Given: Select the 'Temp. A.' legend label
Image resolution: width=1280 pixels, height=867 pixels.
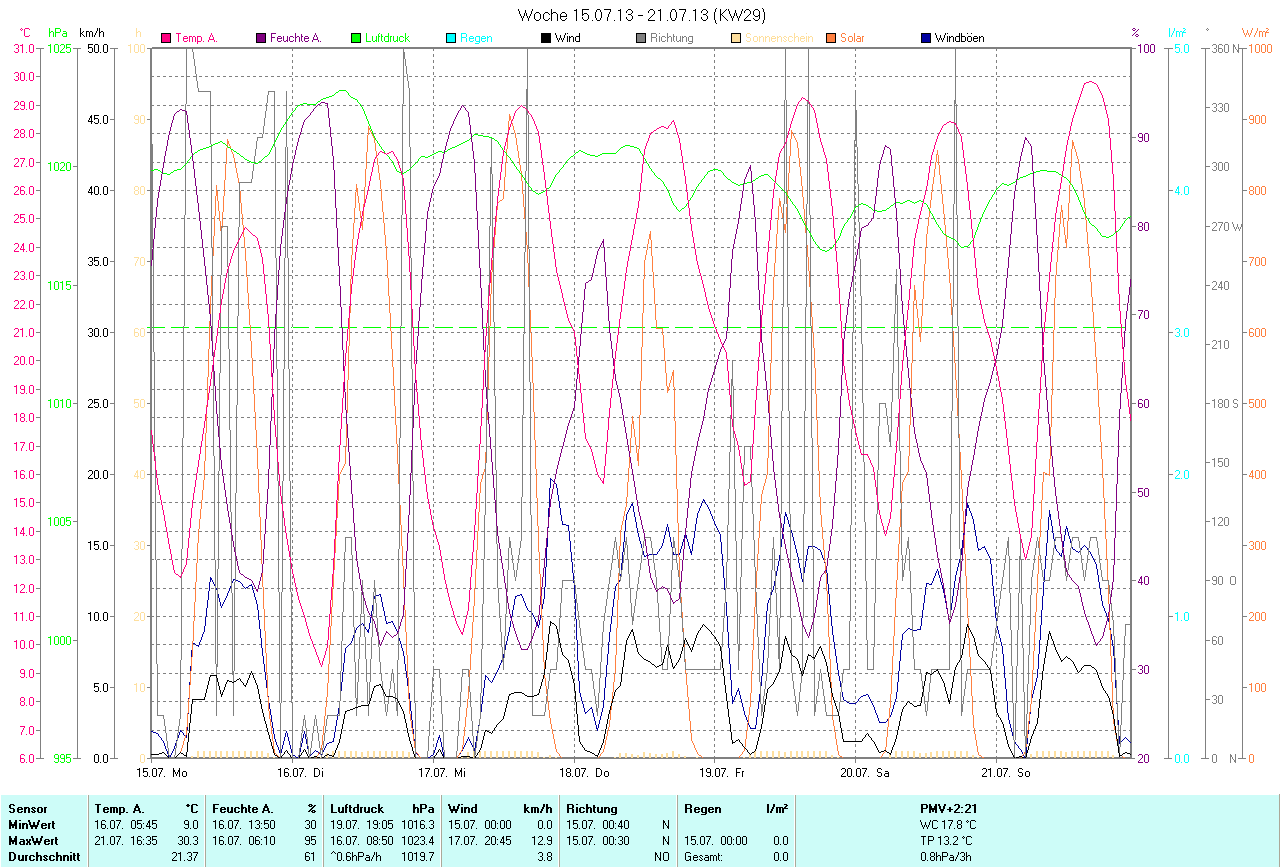Looking at the screenshot, I should 196,38.
